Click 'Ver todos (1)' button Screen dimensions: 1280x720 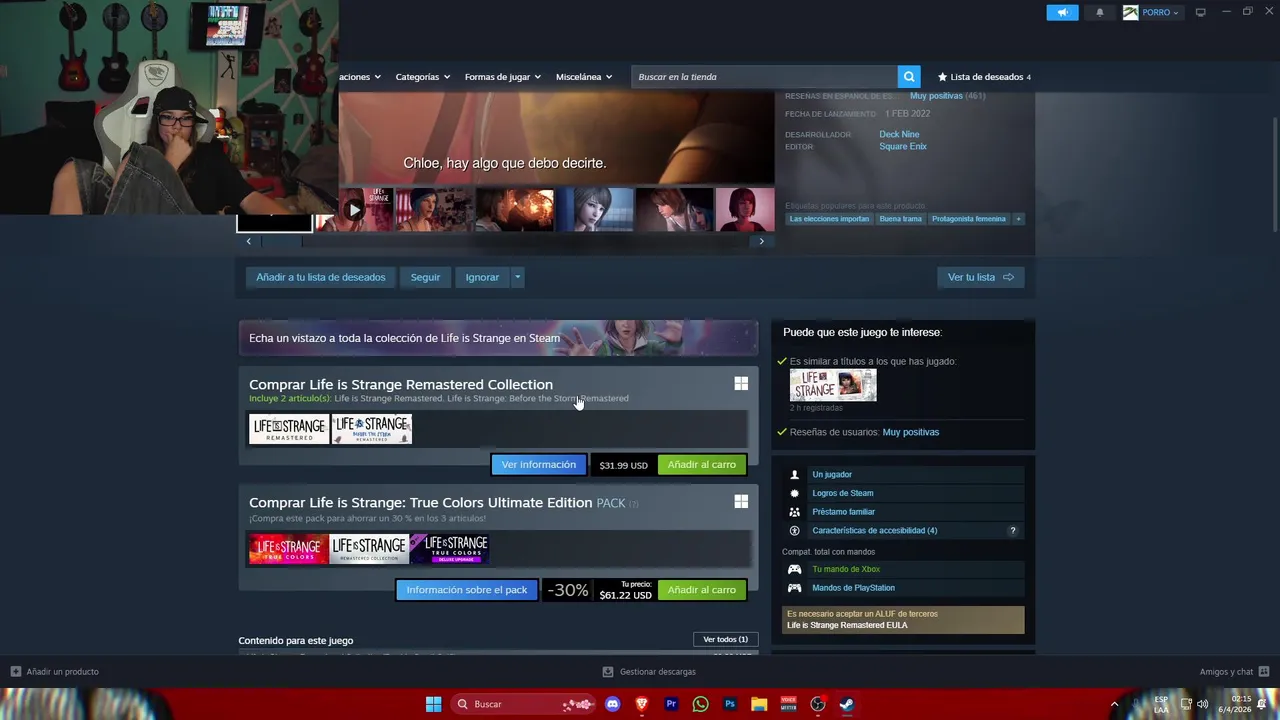coord(725,639)
